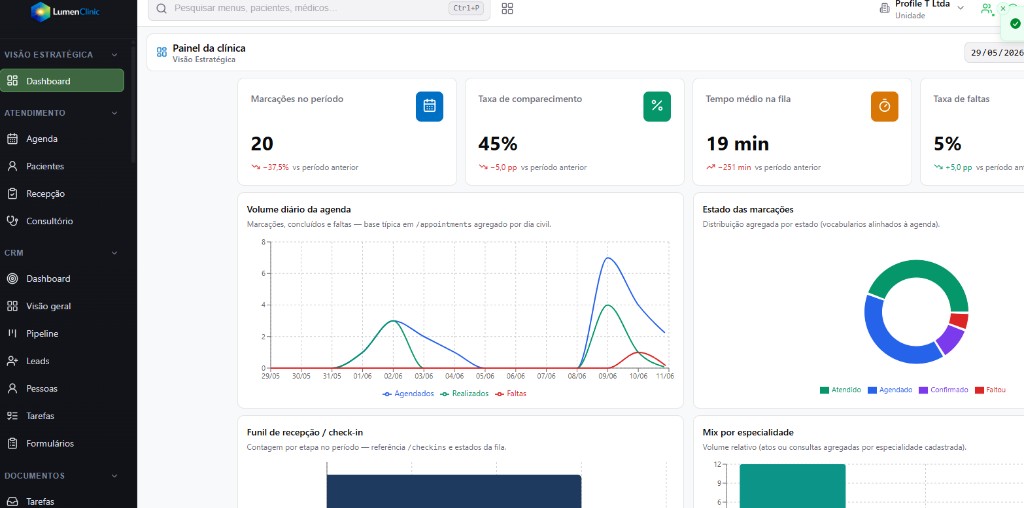Open Formulários in sidebar
This screenshot has height=508, width=1024.
(63, 443)
